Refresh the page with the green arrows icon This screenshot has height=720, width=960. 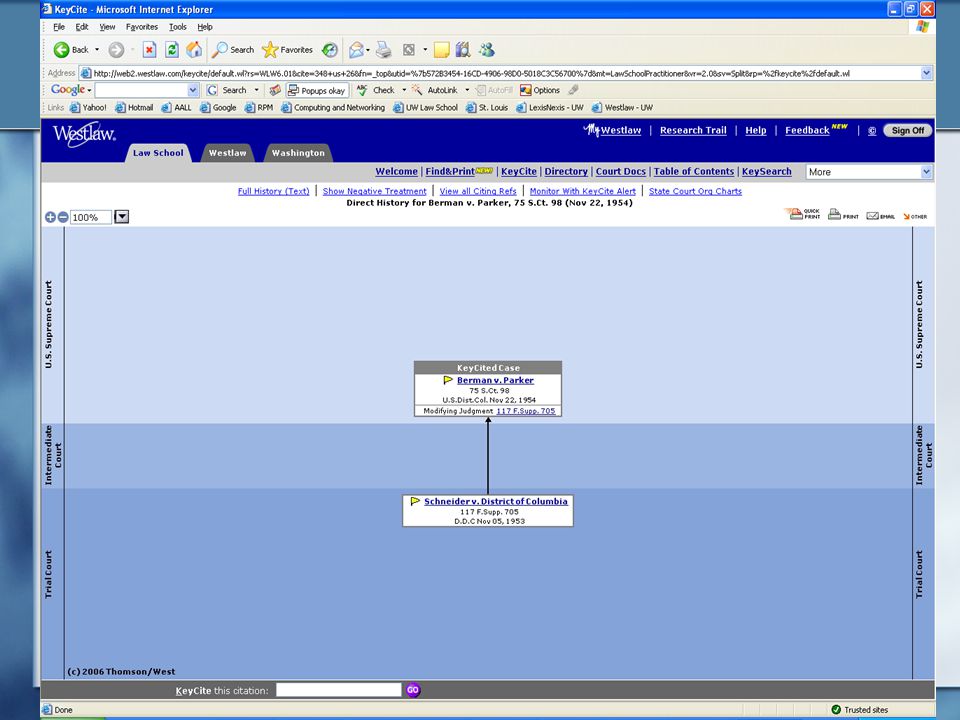(172, 50)
